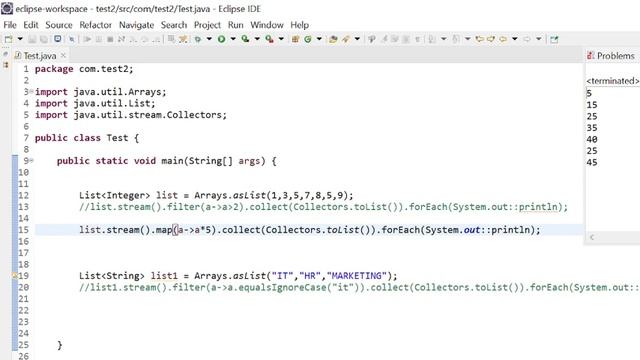The height and width of the screenshot is (360, 640).
Task: Click the red Terminate icon
Action: 110,39
